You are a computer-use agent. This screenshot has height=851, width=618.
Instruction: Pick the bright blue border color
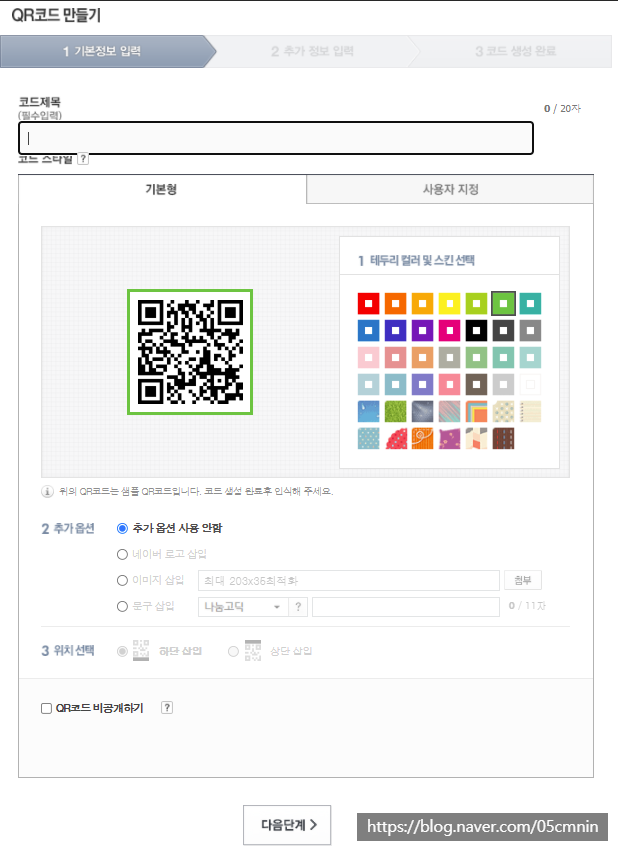coord(368,331)
